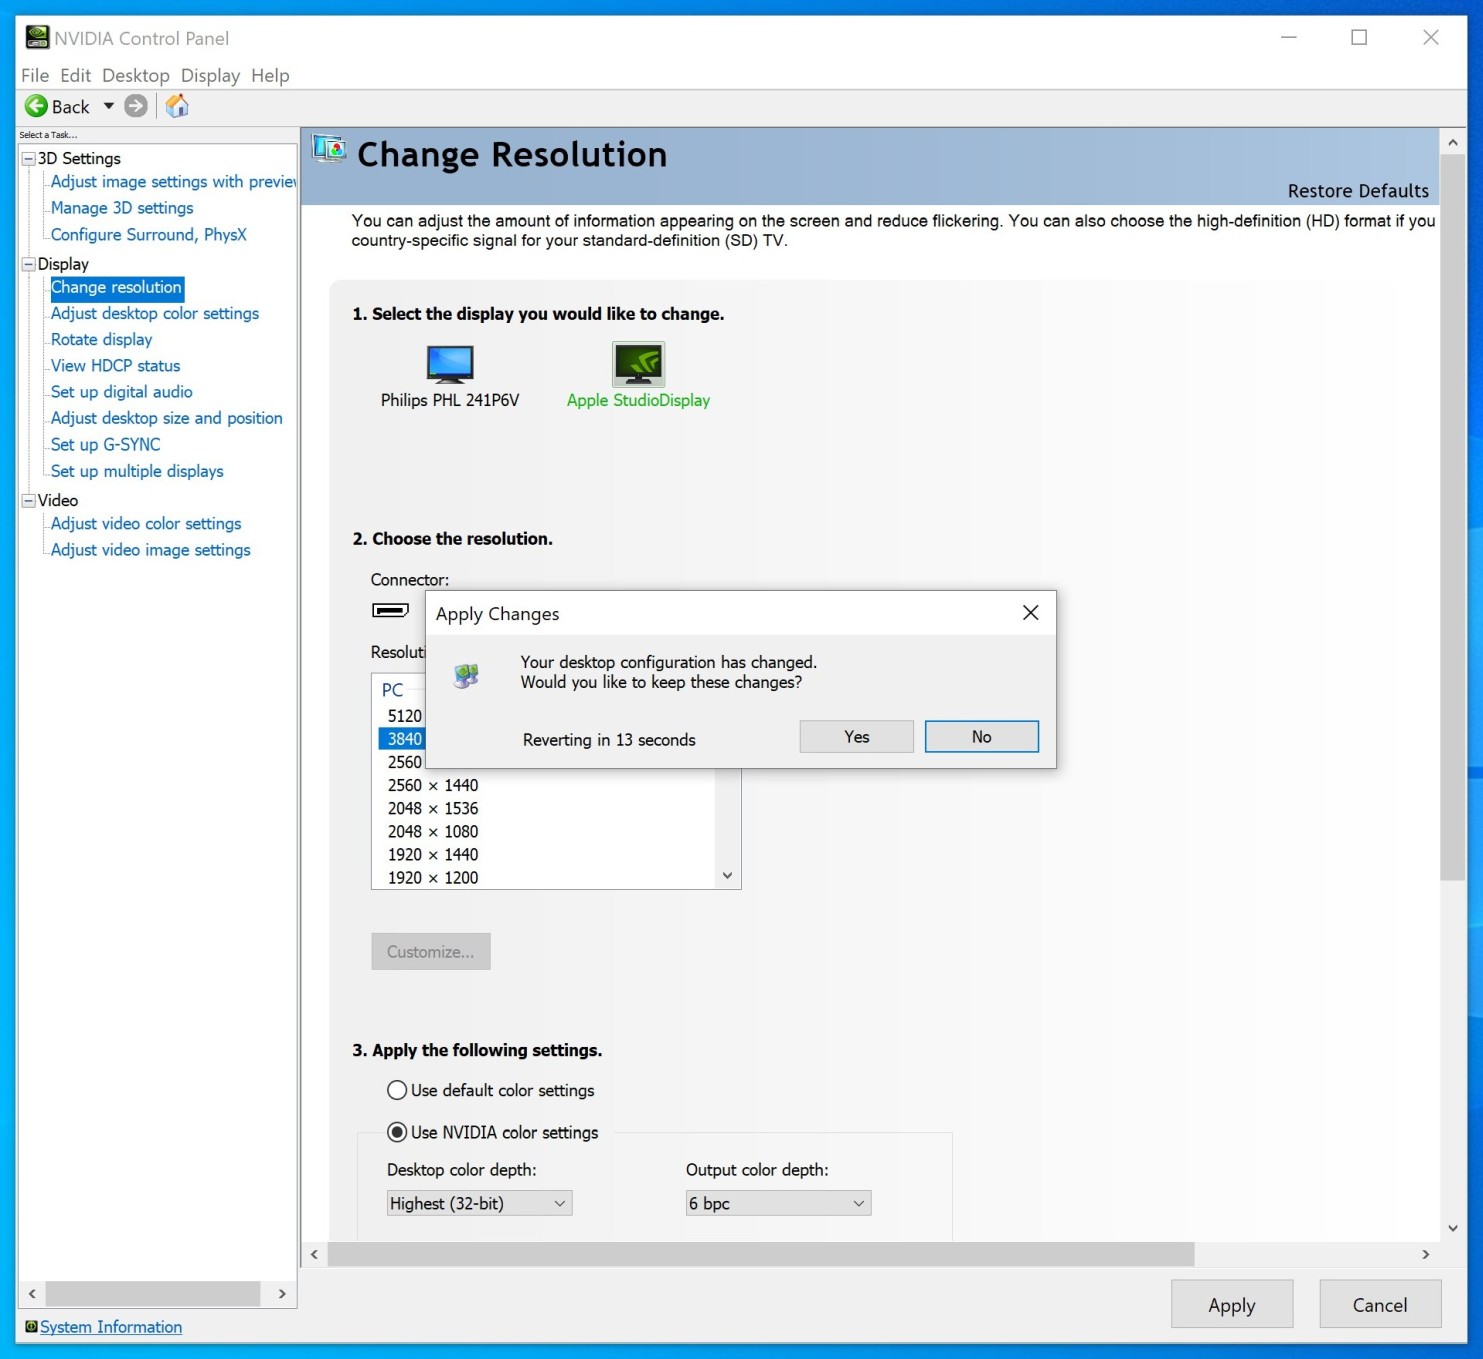
Task: Select Change resolution in the task tree
Action: pyautogui.click(x=117, y=288)
